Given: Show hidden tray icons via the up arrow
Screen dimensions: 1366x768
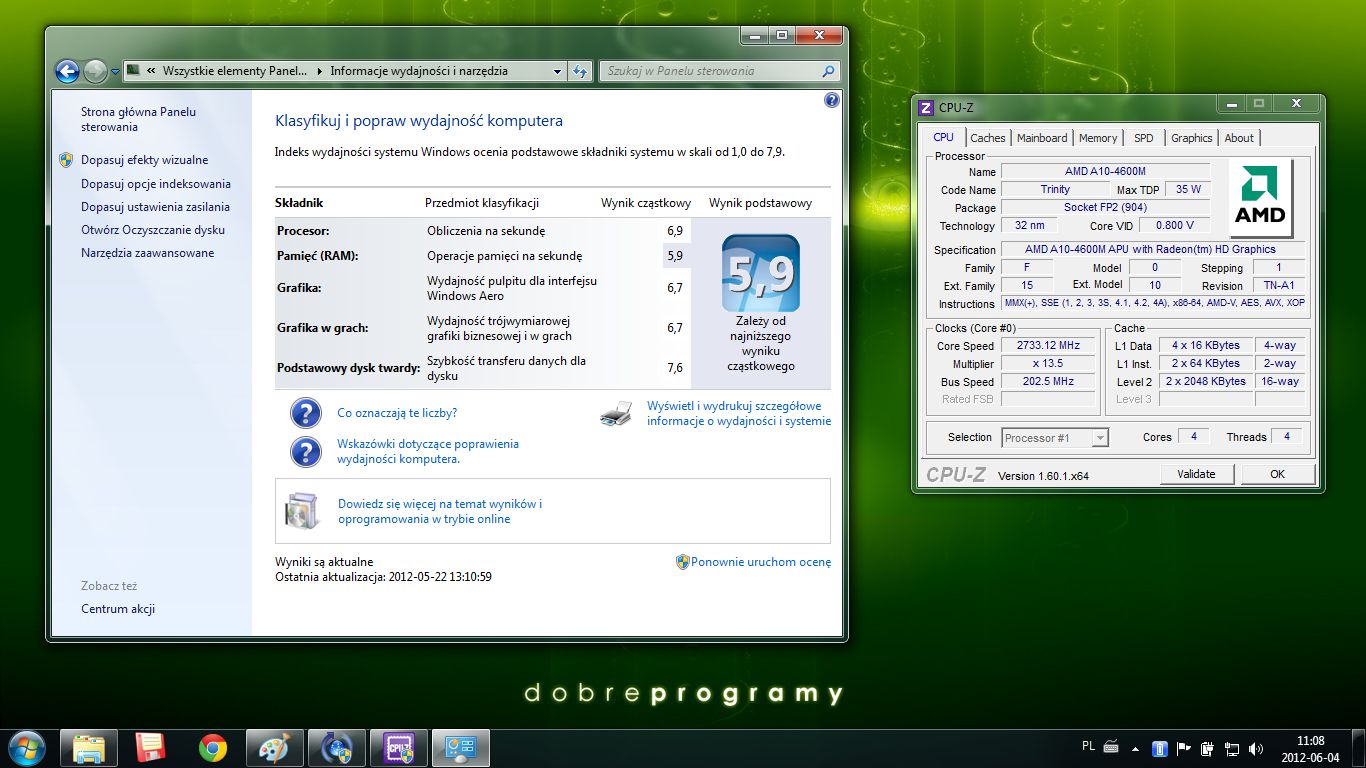Looking at the screenshot, I should (1135, 747).
